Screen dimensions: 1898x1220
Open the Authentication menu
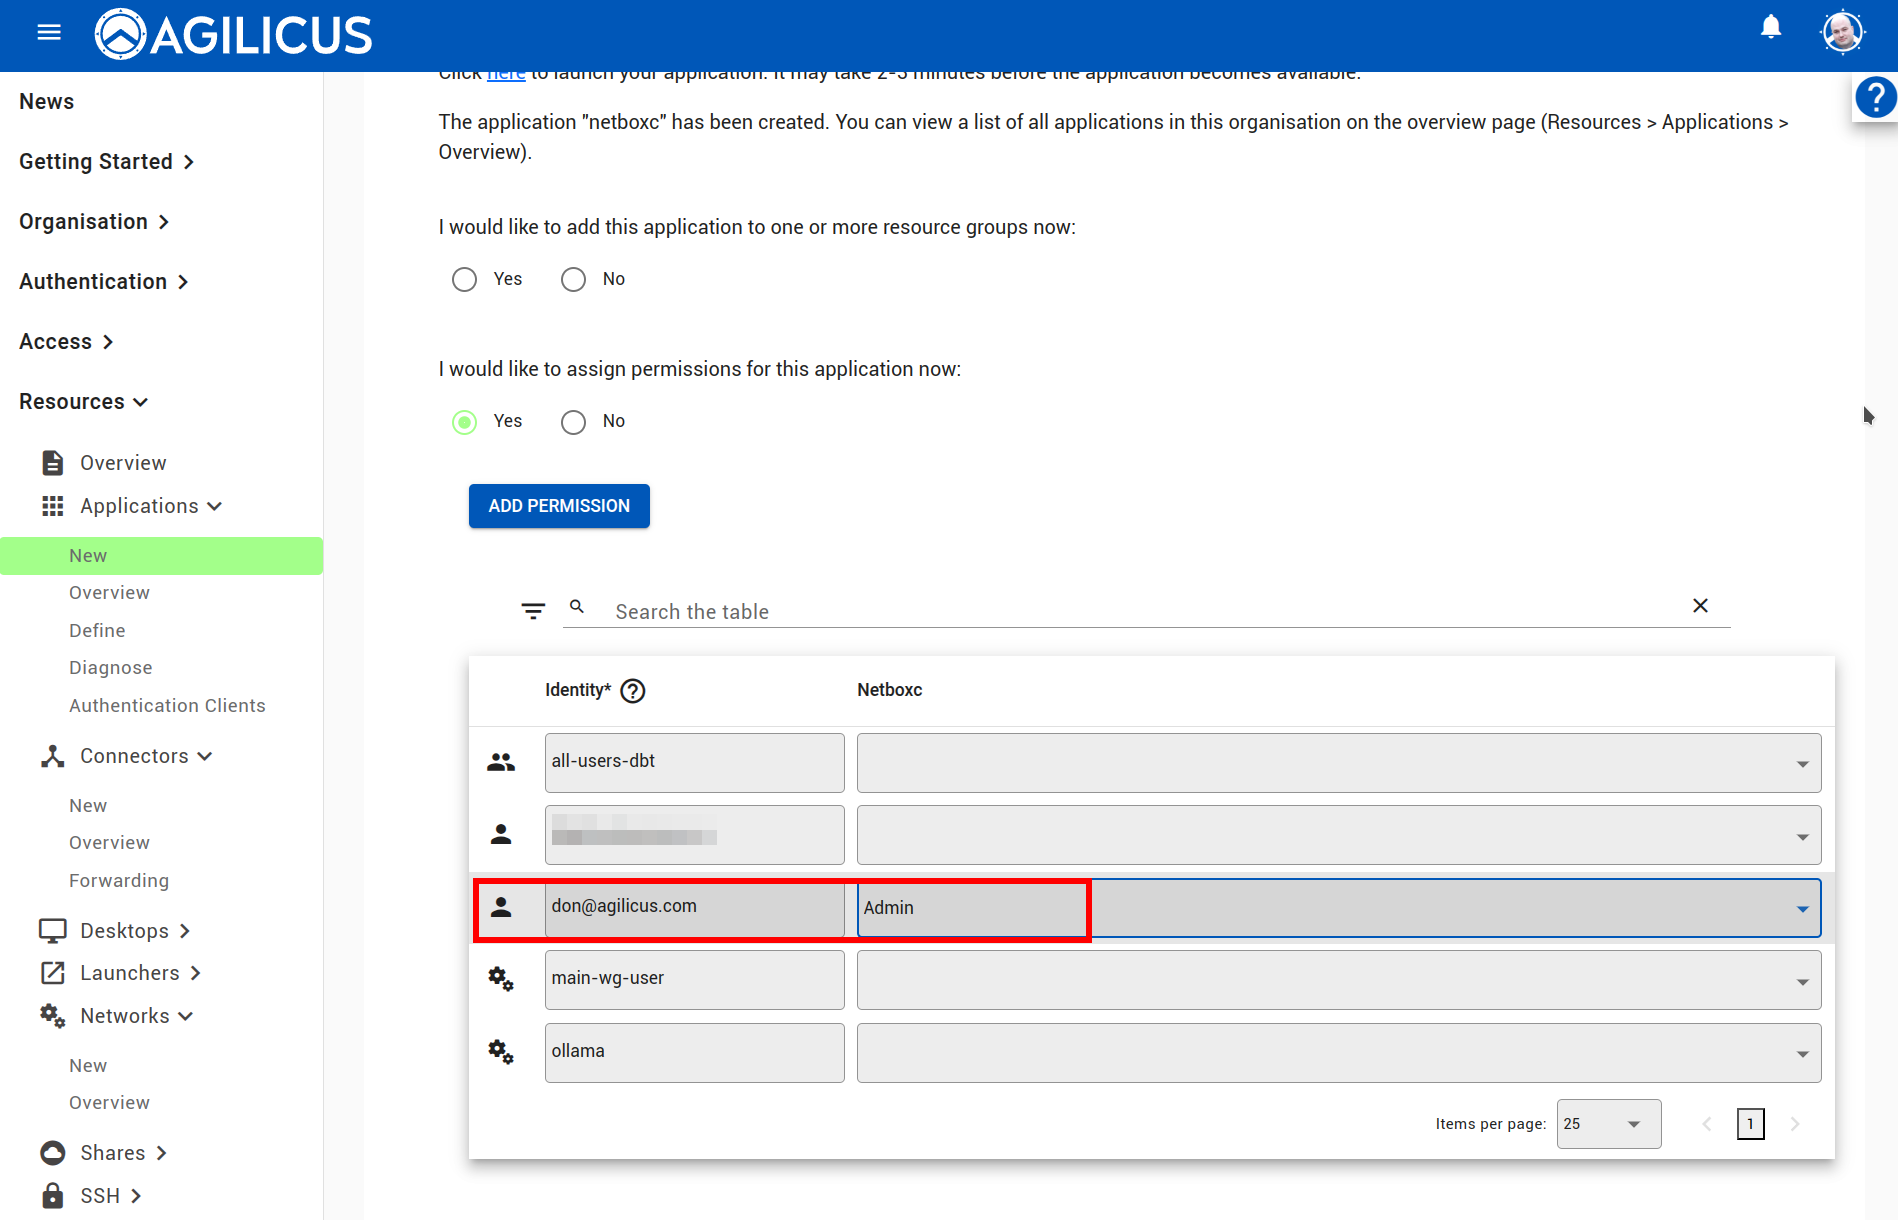(94, 281)
